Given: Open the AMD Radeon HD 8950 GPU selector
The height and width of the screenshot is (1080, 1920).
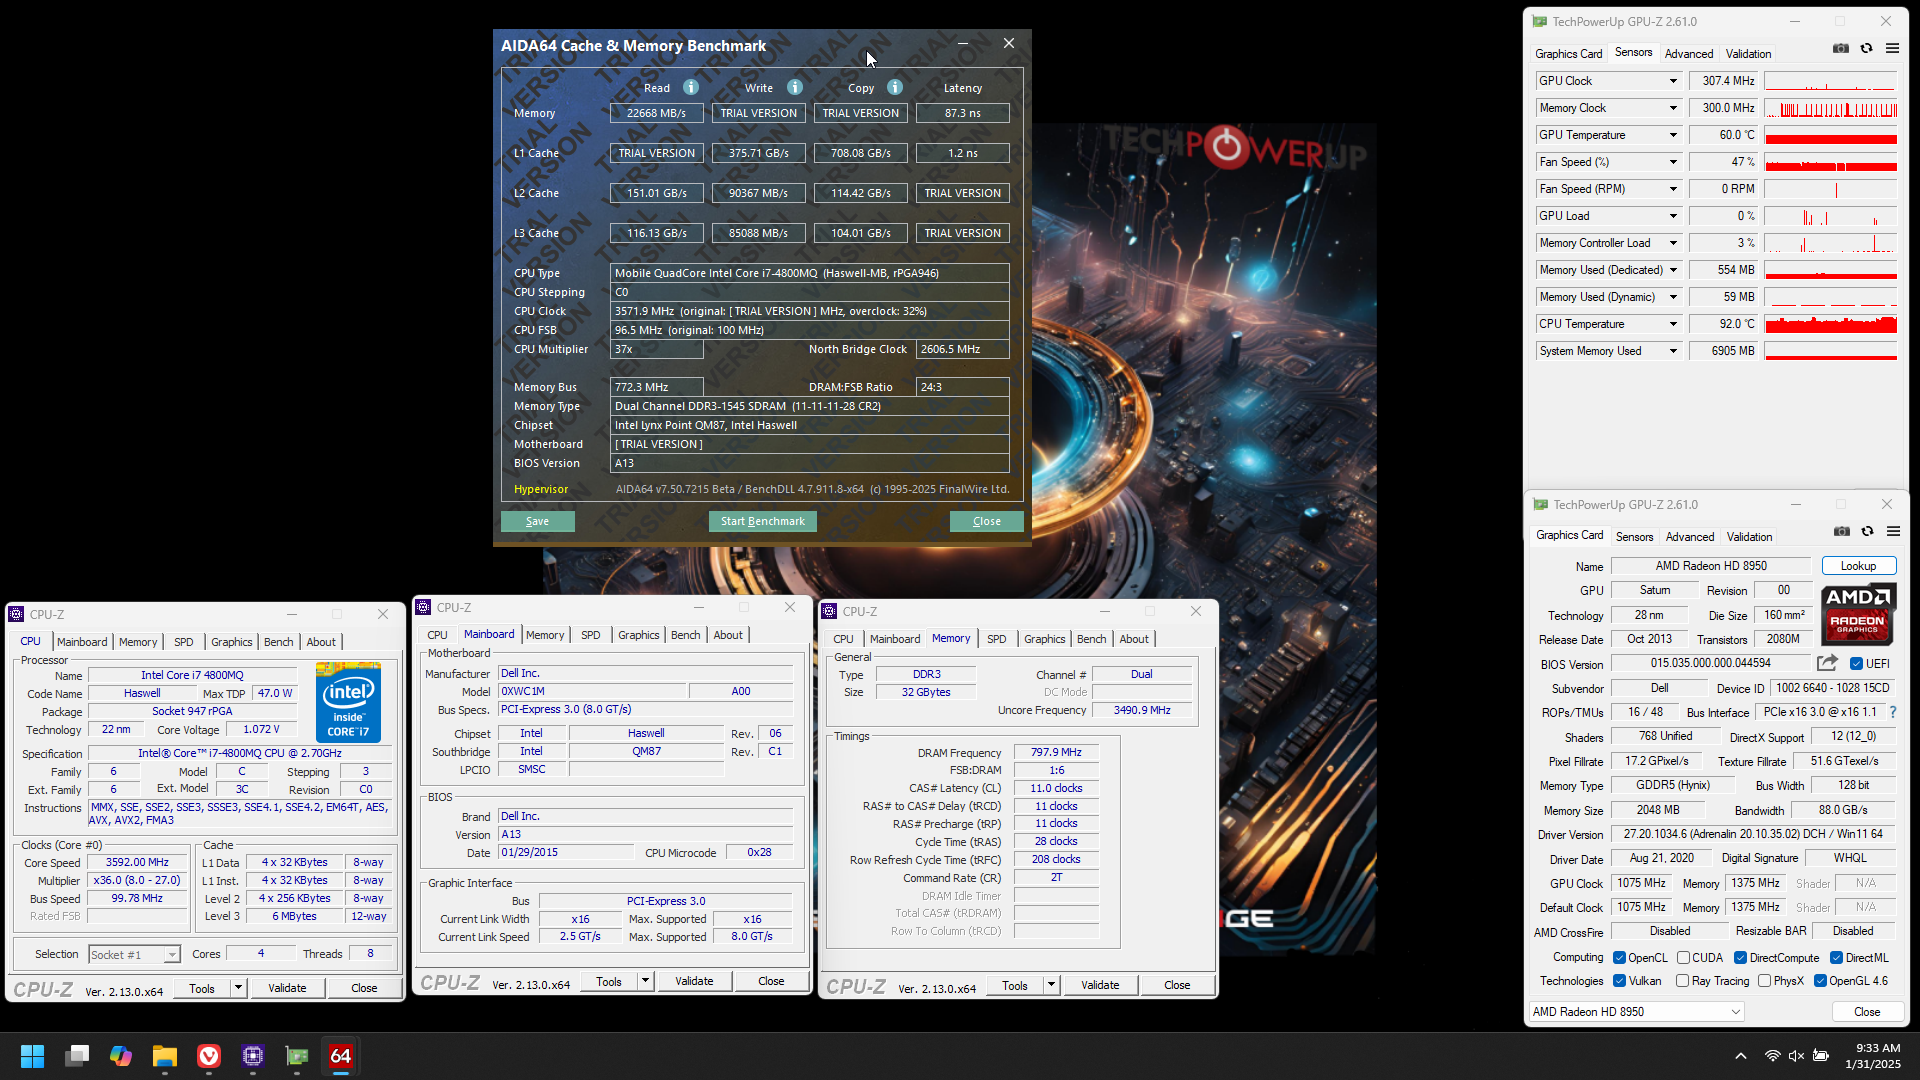Looking at the screenshot, I should pyautogui.click(x=1637, y=1012).
